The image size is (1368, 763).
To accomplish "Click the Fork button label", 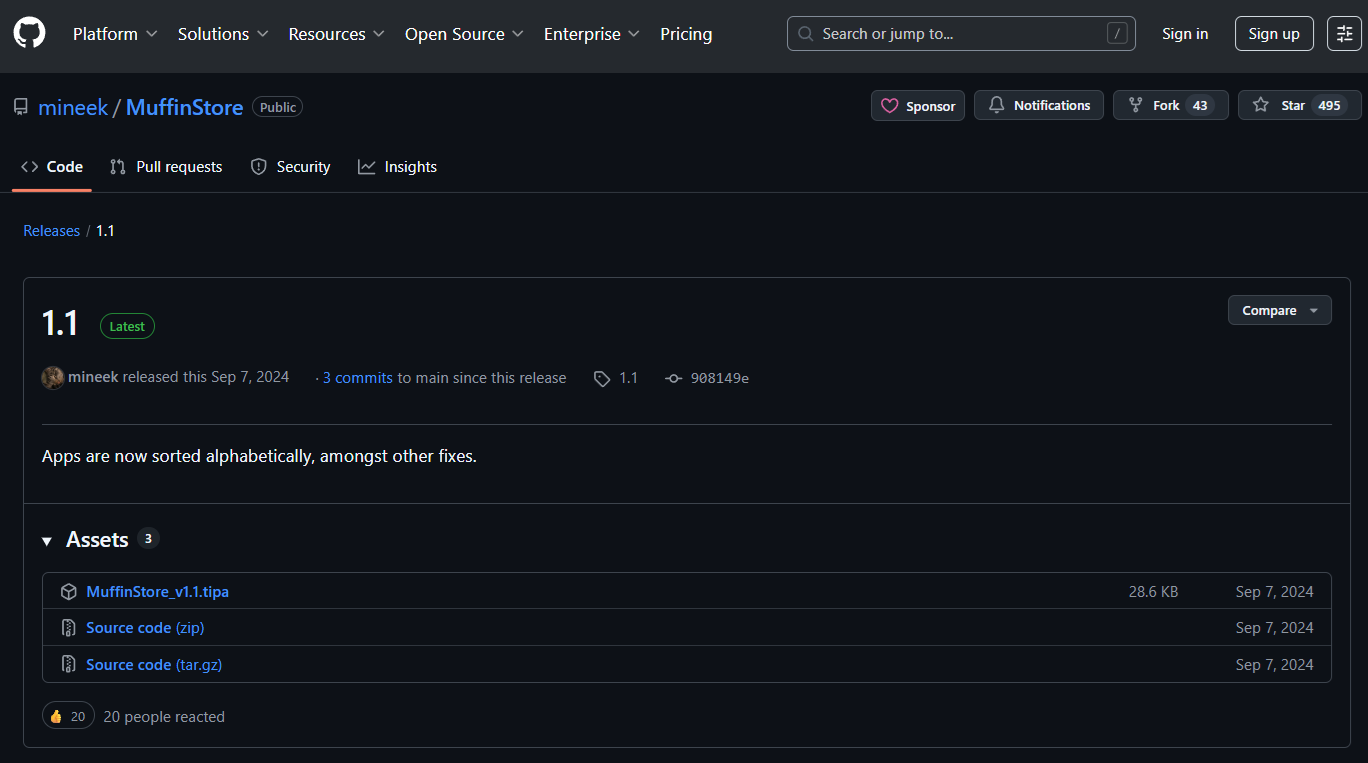I will (1166, 105).
